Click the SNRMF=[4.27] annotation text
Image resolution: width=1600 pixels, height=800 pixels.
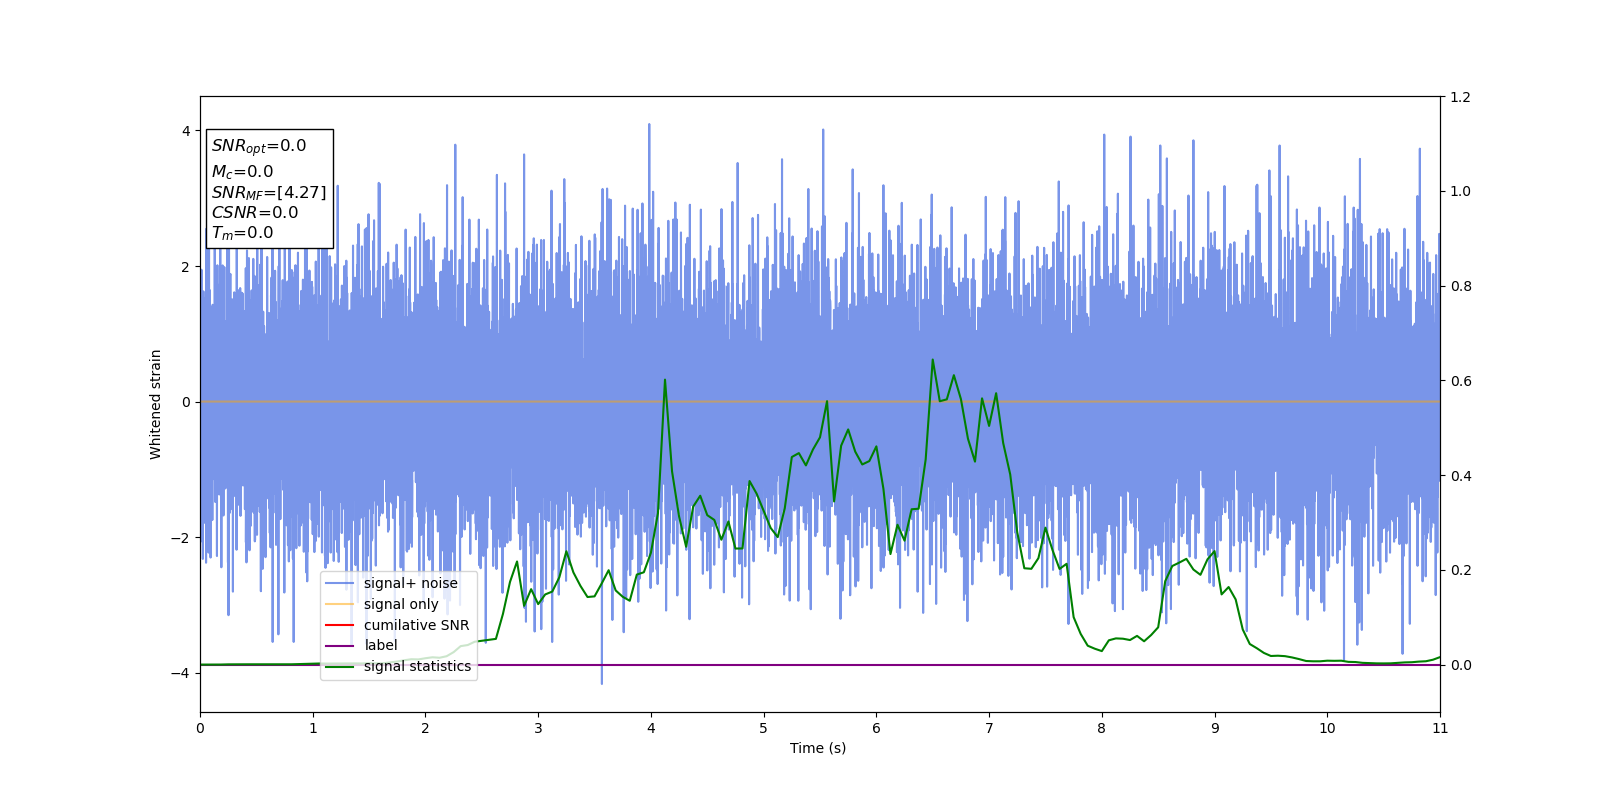point(269,192)
